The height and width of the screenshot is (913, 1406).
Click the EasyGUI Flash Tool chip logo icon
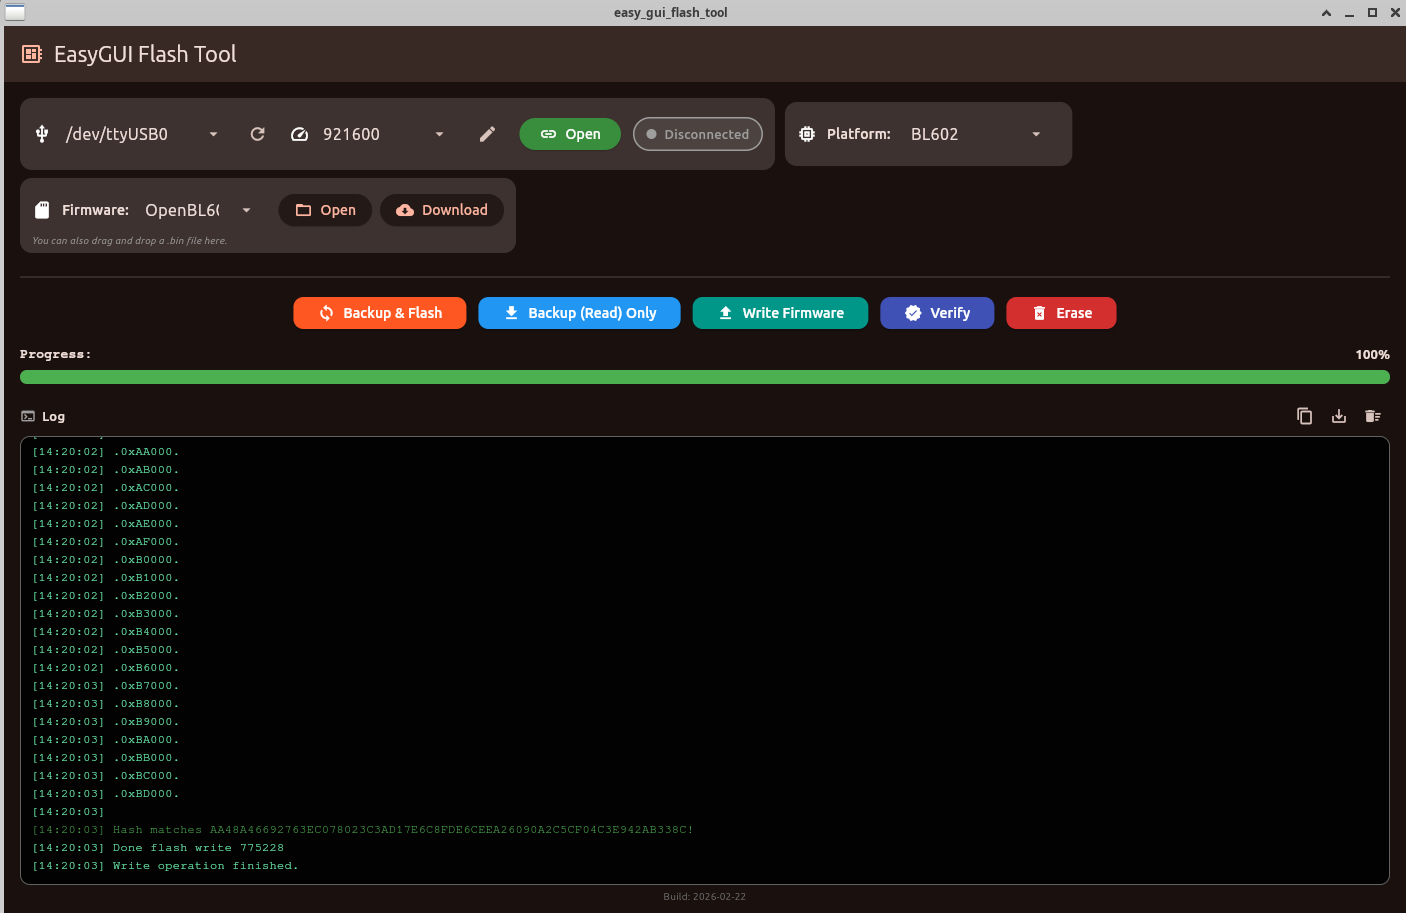click(x=32, y=54)
